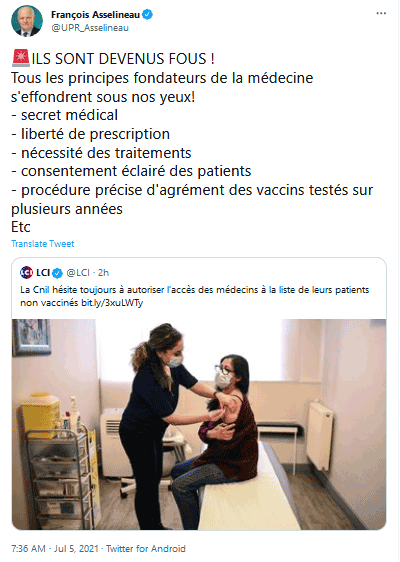
Task: Click the François Asselineau display name
Action: (95, 15)
